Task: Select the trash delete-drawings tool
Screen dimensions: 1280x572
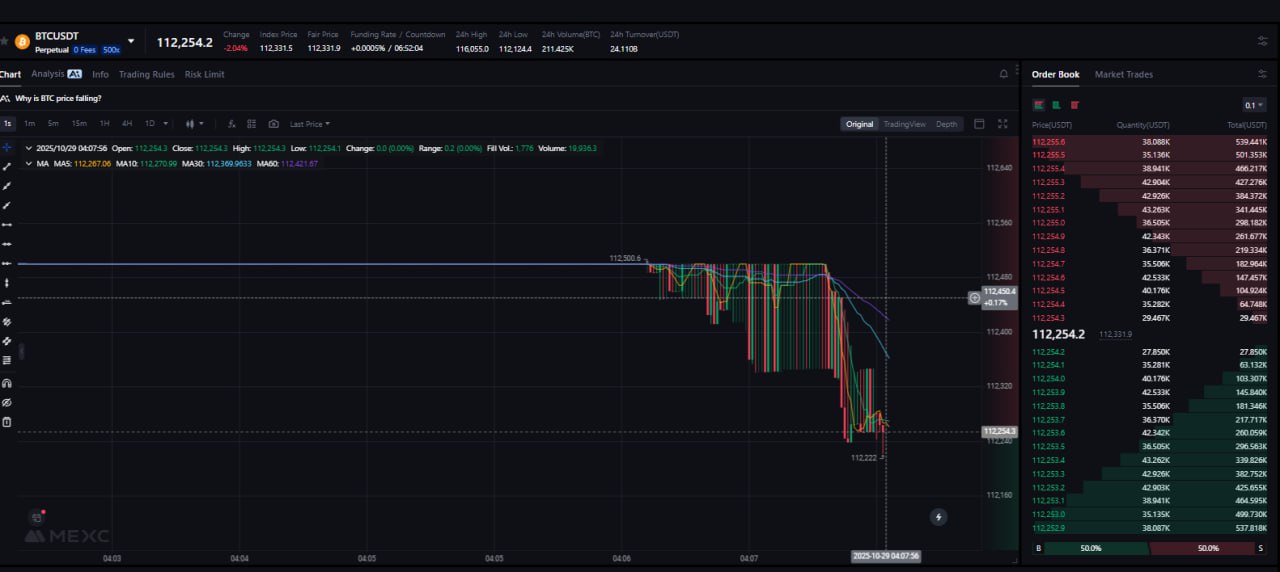Action: (7, 422)
